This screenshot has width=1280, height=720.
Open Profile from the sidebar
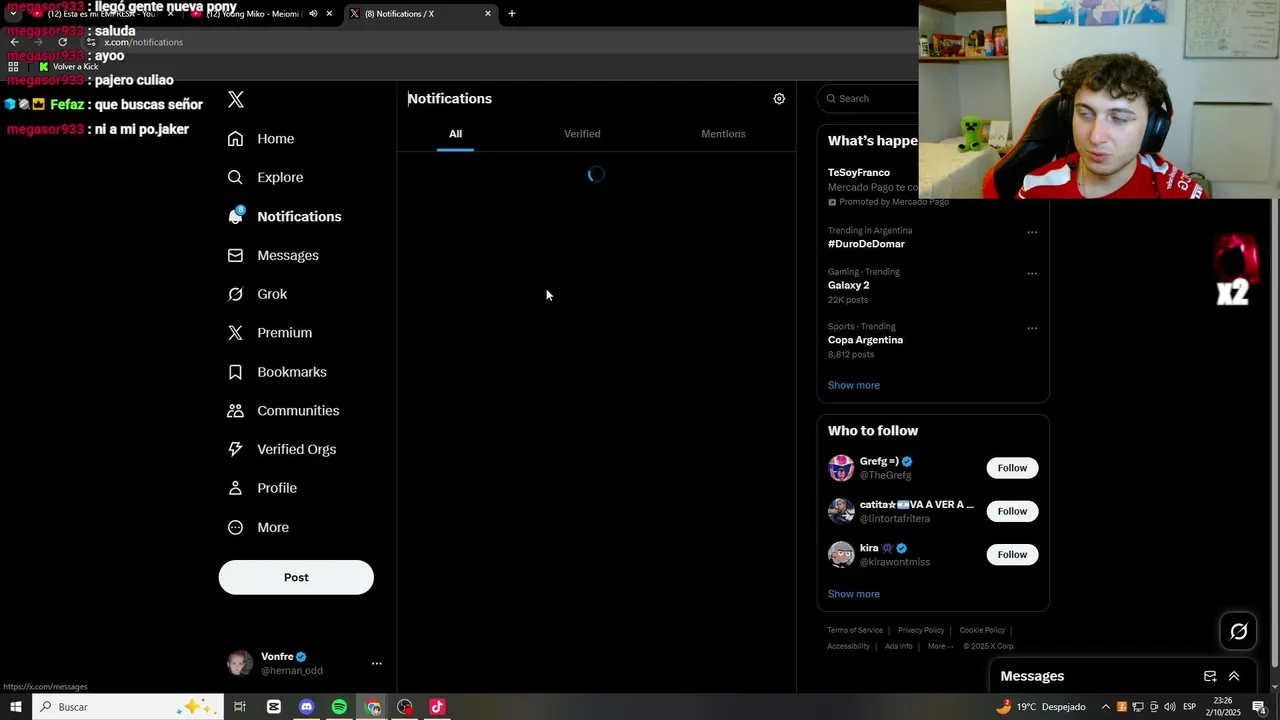[262, 488]
